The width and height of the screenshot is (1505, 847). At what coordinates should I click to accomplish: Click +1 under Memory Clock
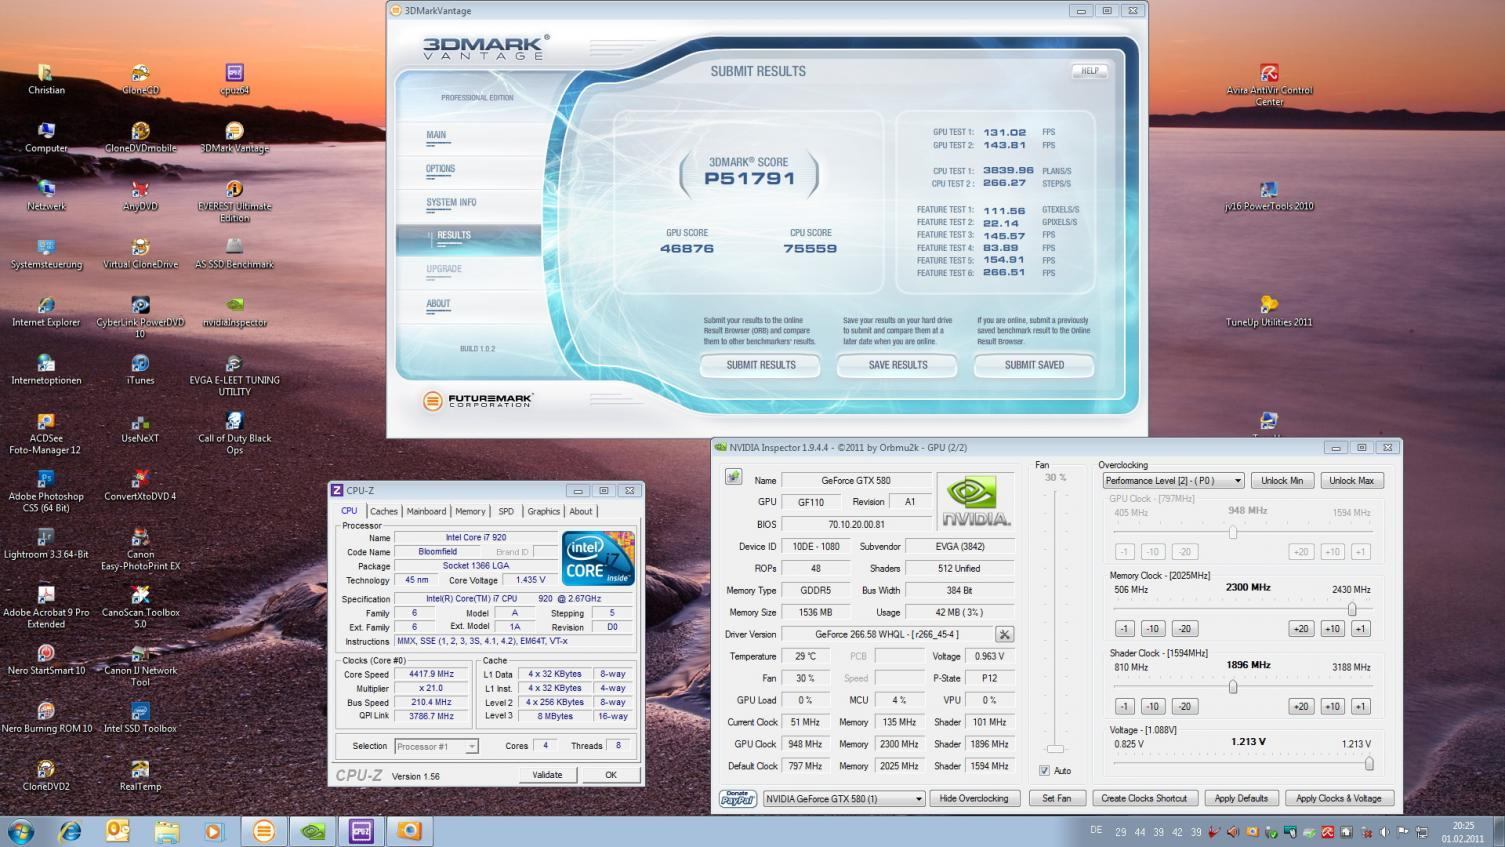(1359, 629)
